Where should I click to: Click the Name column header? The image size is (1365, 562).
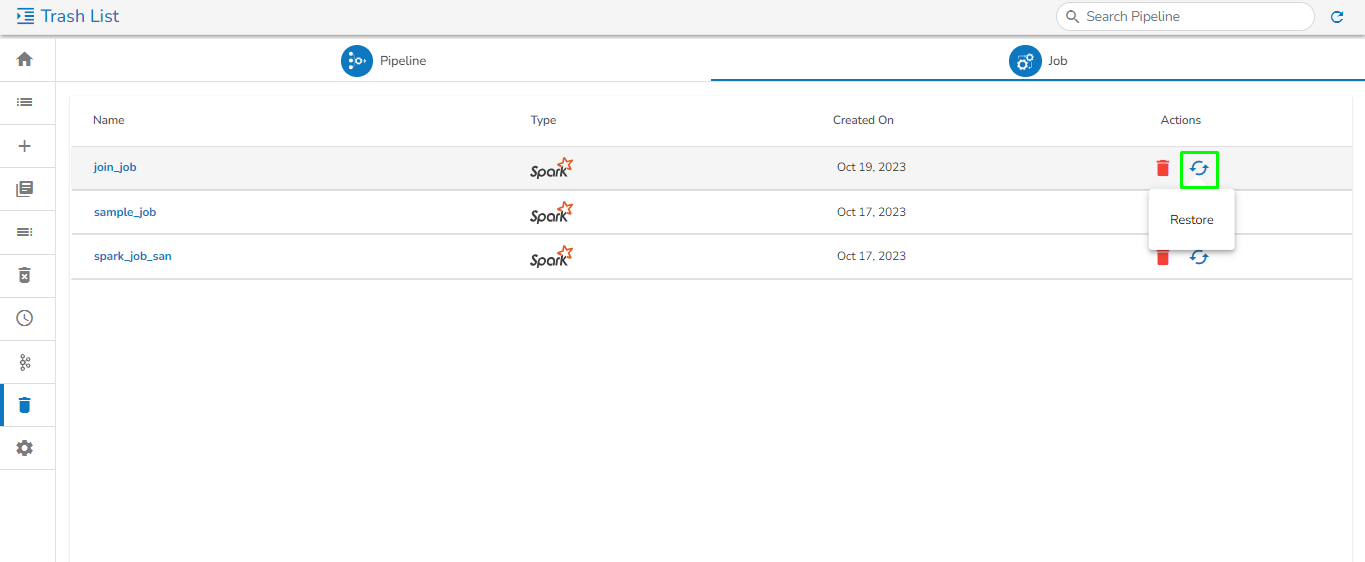tap(109, 120)
